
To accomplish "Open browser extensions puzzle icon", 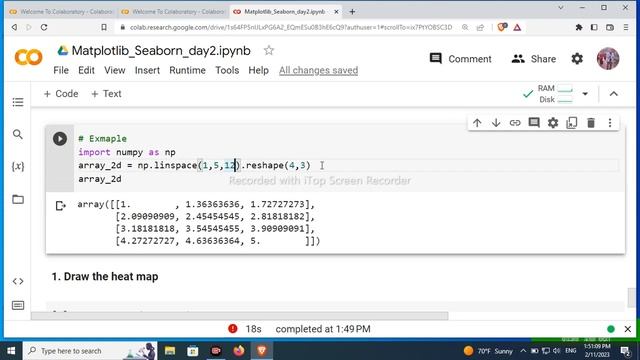I will coord(579,27).
